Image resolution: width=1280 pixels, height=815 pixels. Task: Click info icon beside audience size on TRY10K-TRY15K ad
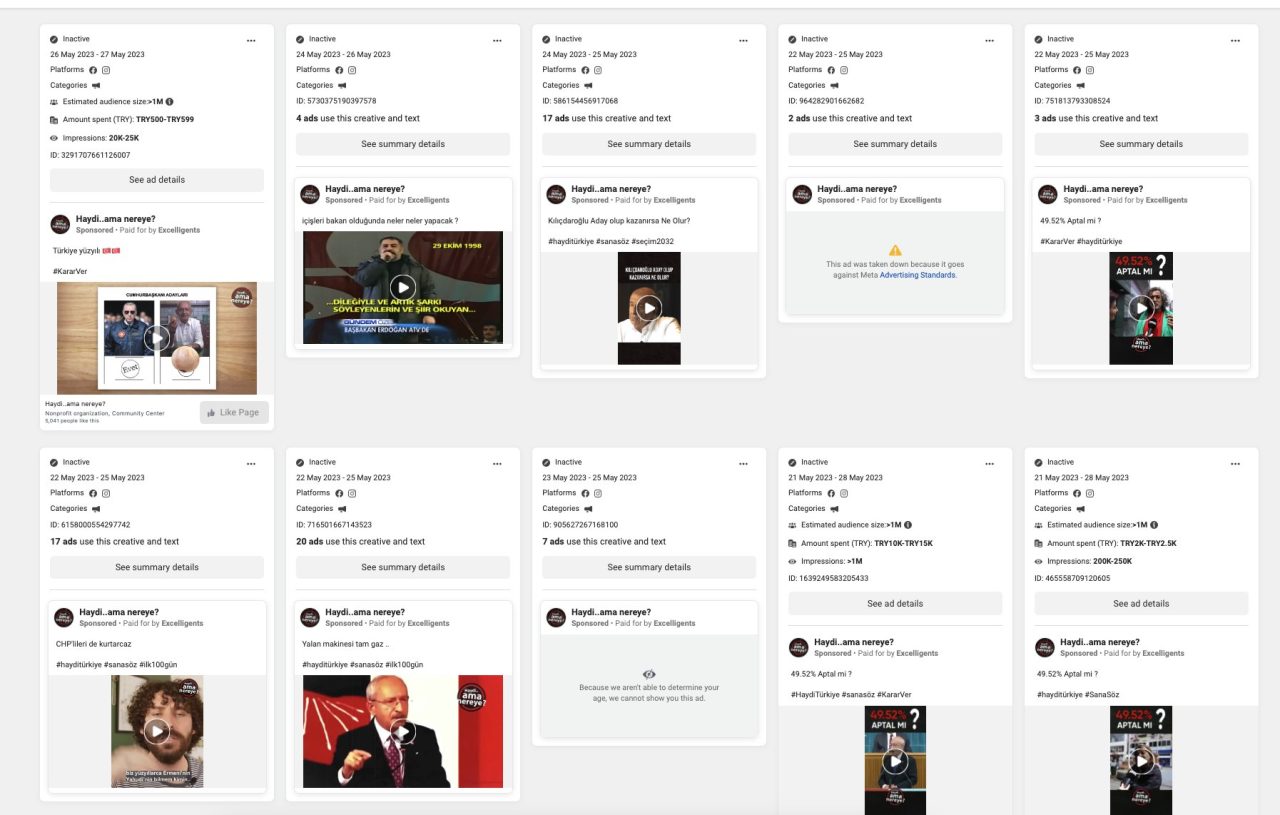pyautogui.click(x=907, y=525)
